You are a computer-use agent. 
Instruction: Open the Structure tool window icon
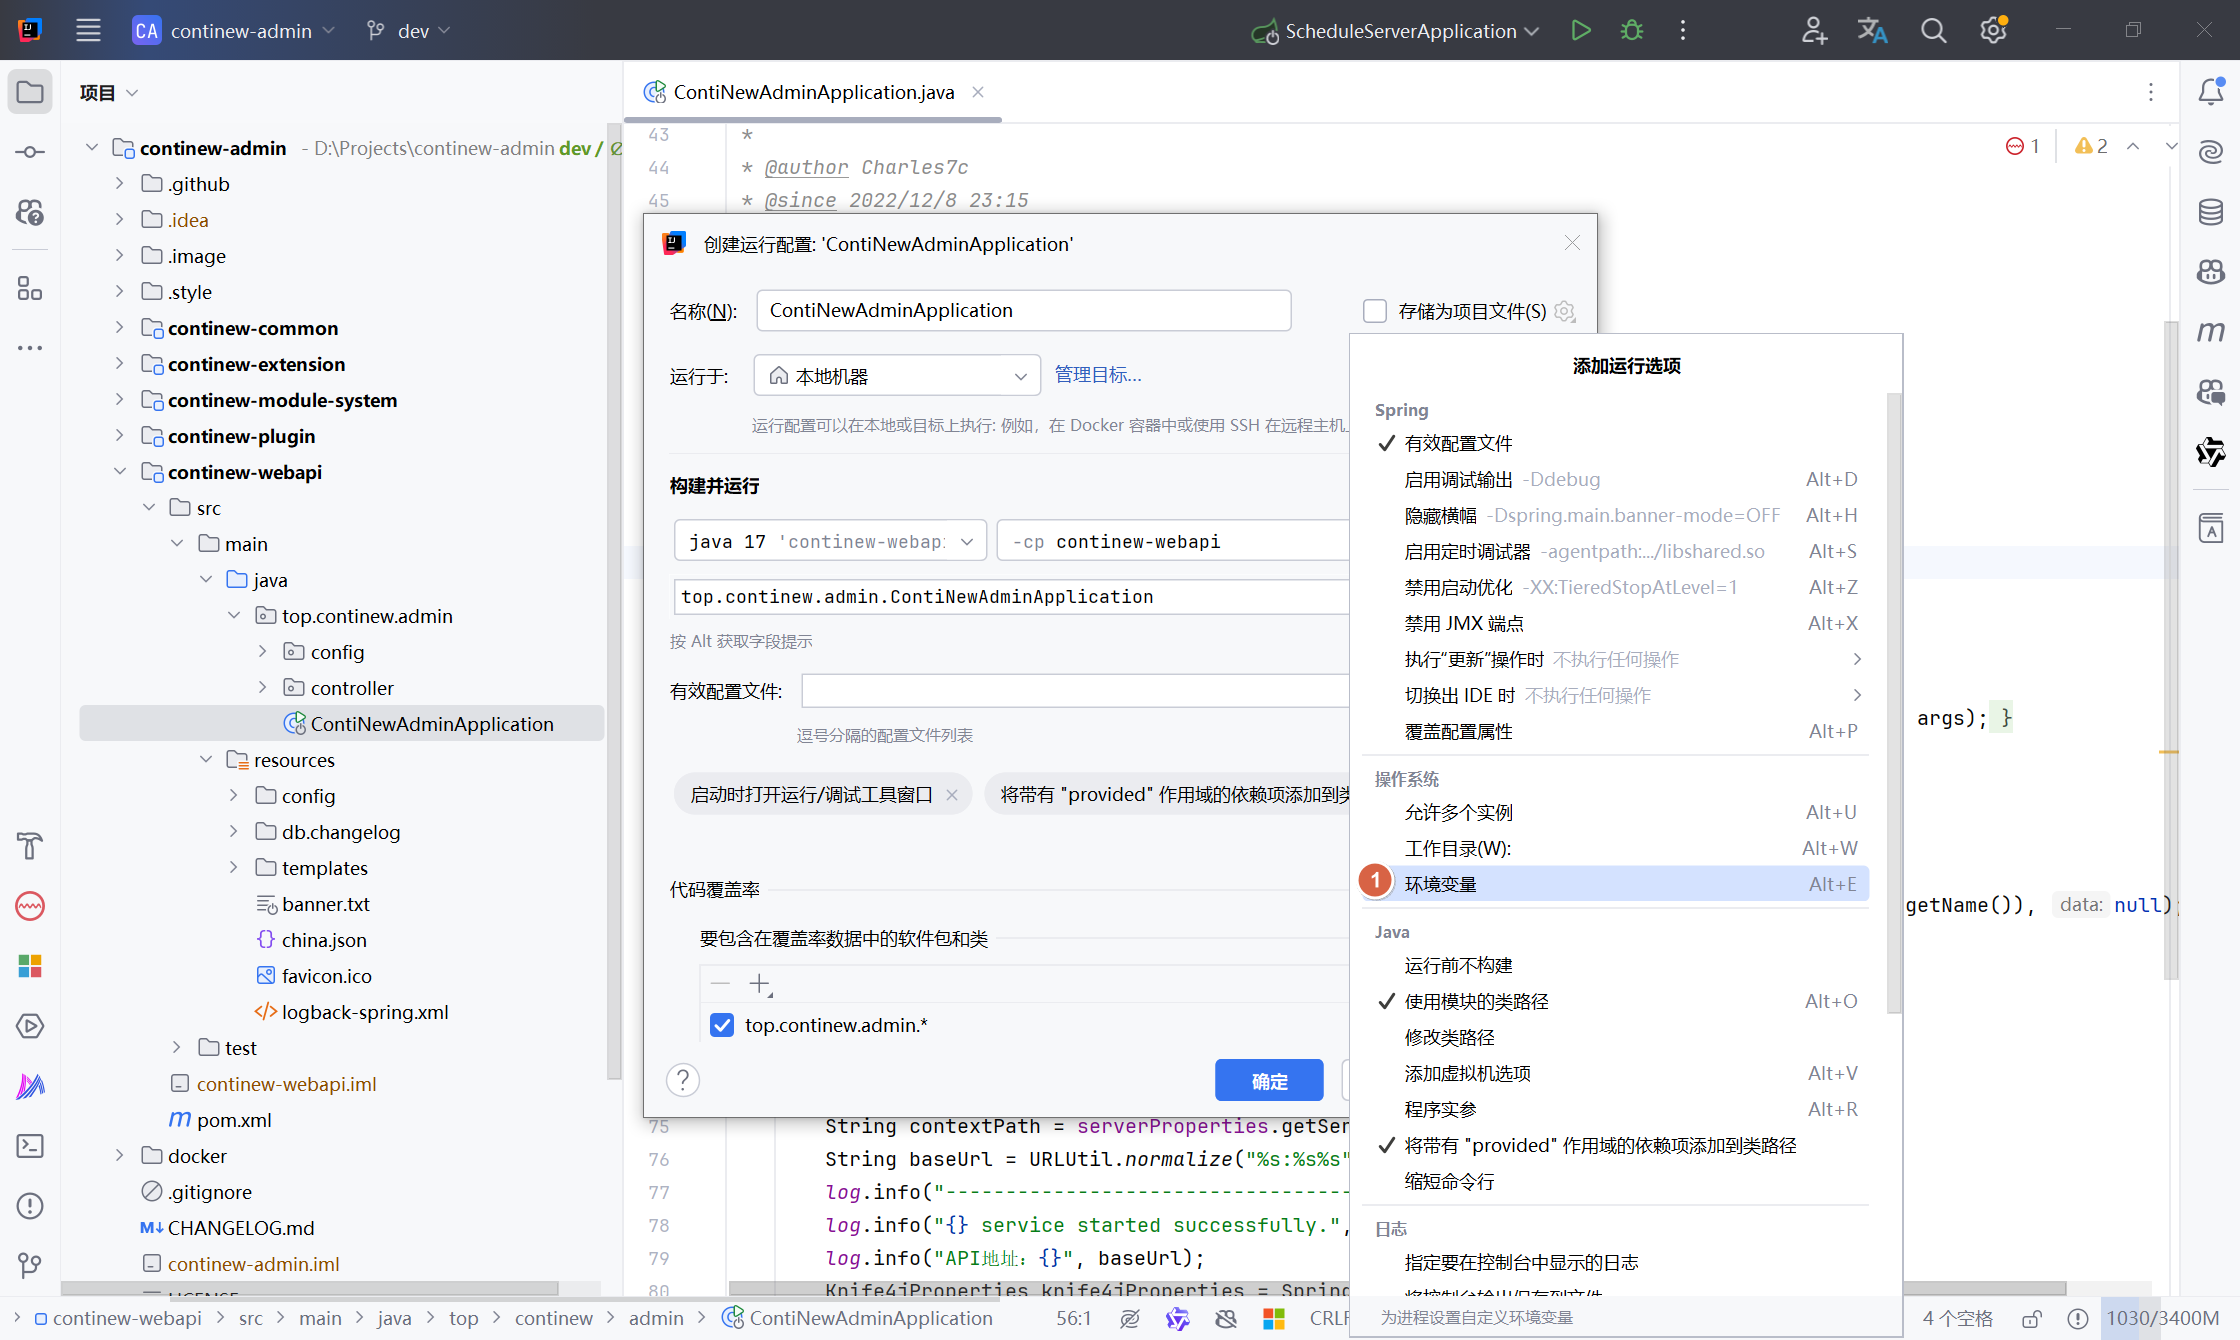pyautogui.click(x=30, y=288)
